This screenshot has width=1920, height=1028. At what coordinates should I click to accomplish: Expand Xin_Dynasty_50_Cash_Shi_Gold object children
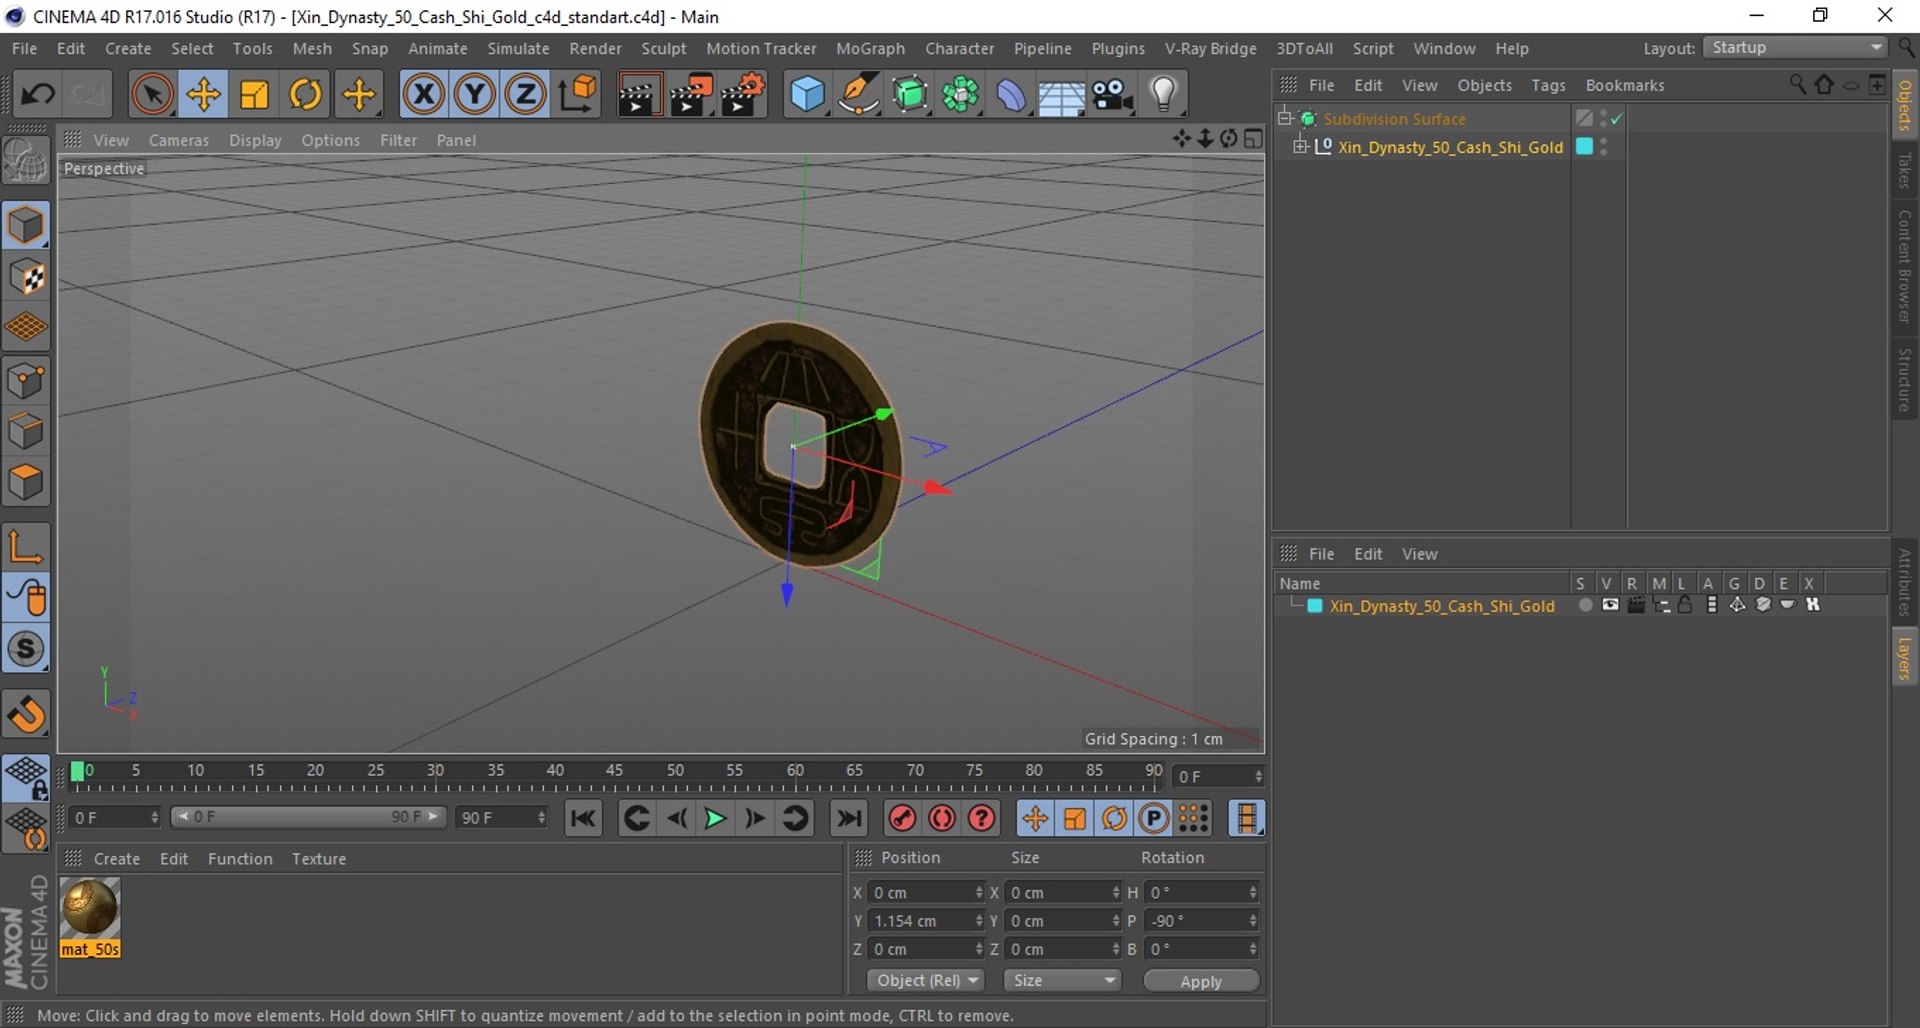click(1300, 146)
